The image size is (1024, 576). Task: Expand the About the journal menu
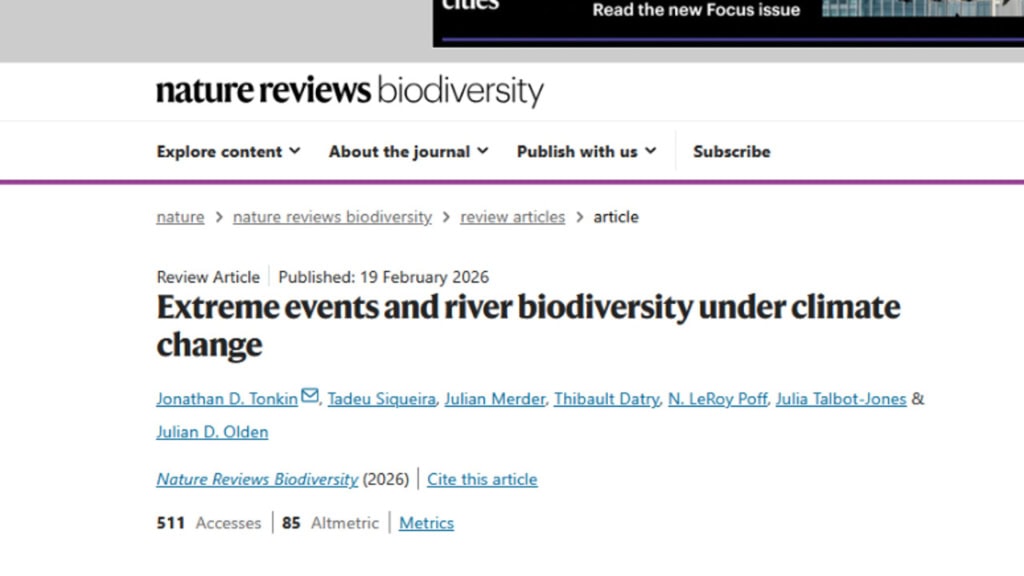(408, 152)
